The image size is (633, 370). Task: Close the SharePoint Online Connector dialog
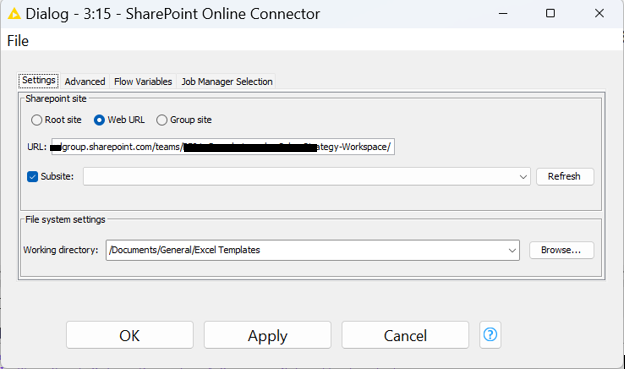pos(599,14)
